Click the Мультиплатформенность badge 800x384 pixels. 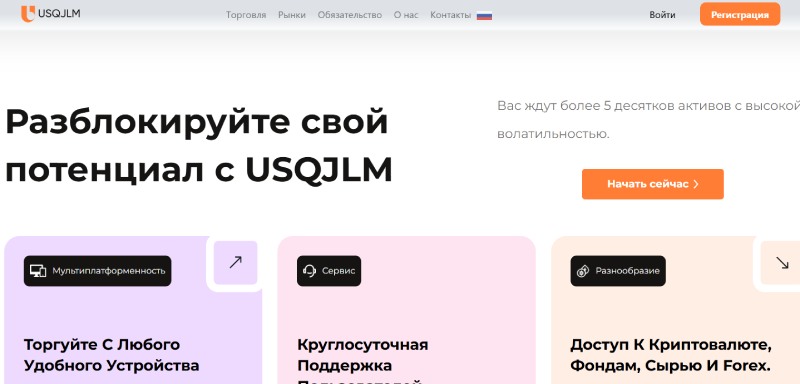tap(97, 271)
